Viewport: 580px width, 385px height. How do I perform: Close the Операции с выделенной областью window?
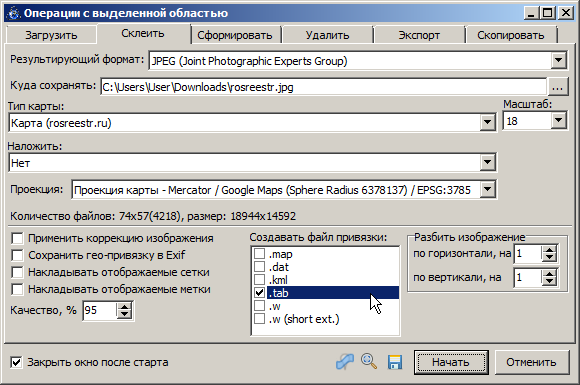tap(566, 13)
